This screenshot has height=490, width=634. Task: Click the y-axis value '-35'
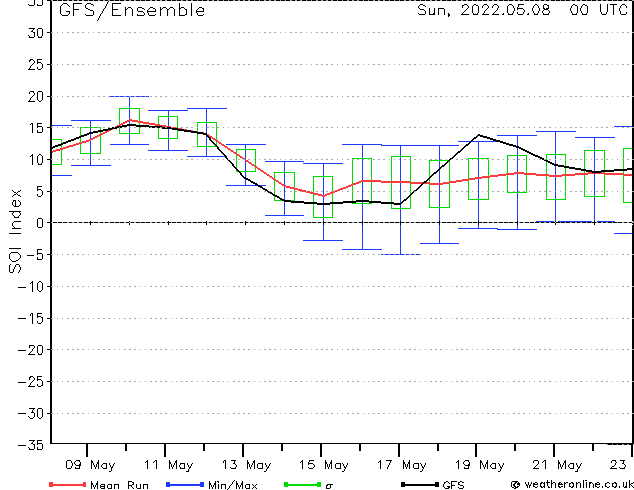pos(31,445)
